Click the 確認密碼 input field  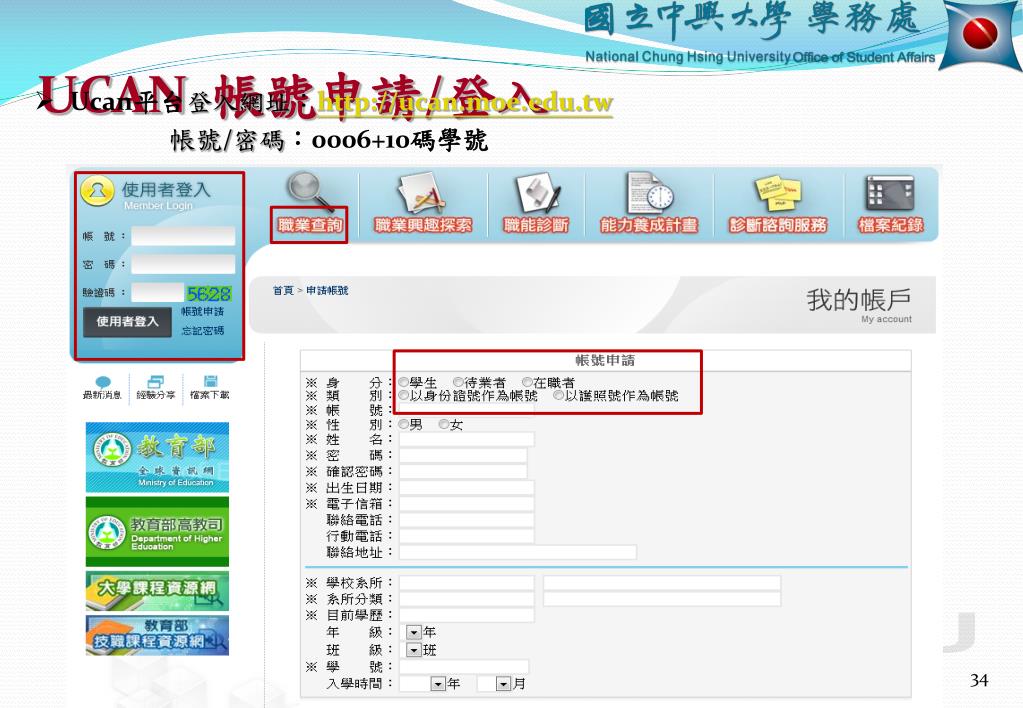tap(463, 471)
